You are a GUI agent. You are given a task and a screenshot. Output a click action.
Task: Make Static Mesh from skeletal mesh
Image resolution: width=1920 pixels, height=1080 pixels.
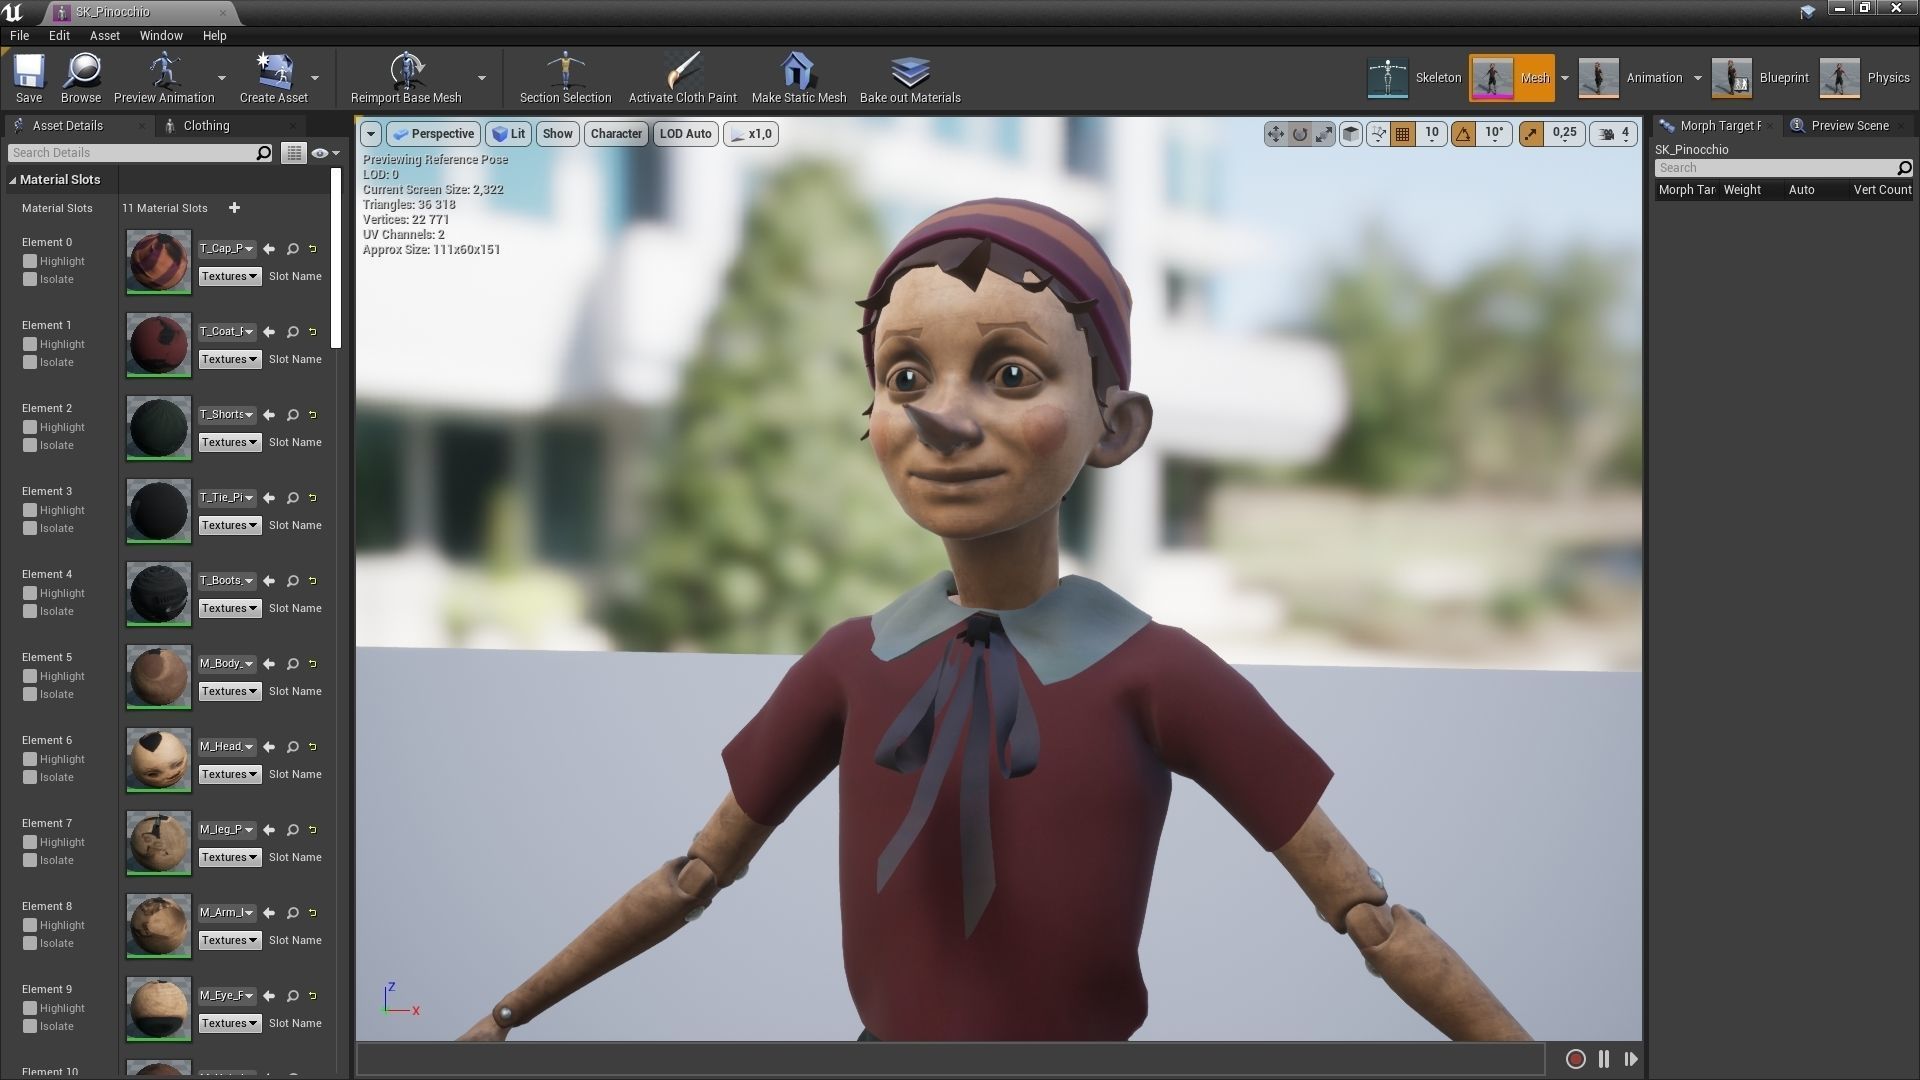click(x=798, y=78)
